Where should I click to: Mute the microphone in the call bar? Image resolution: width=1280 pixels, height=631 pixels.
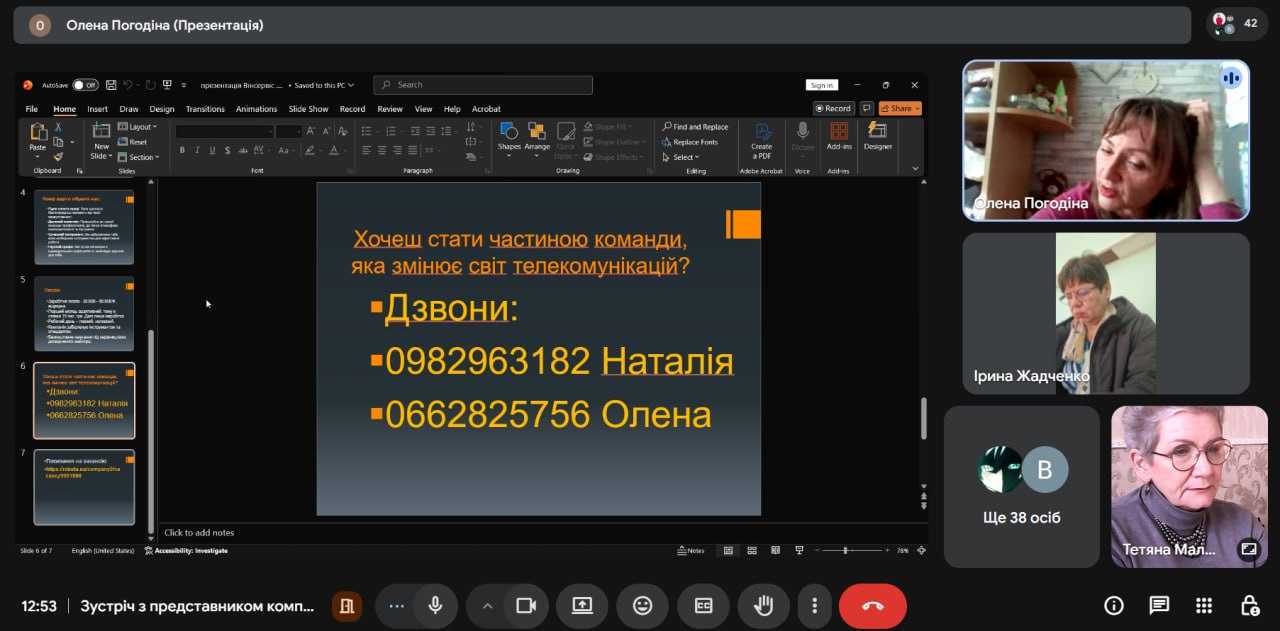click(x=435, y=606)
